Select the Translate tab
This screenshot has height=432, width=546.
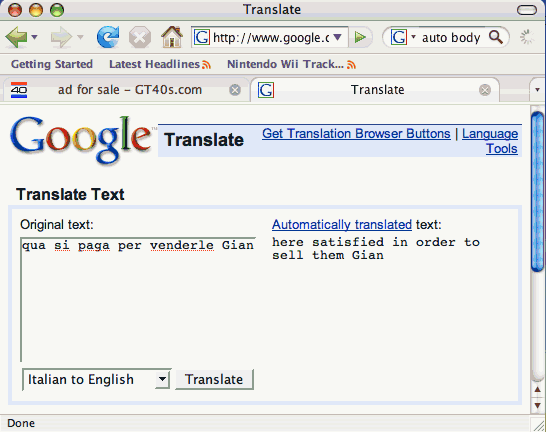[x=375, y=90]
